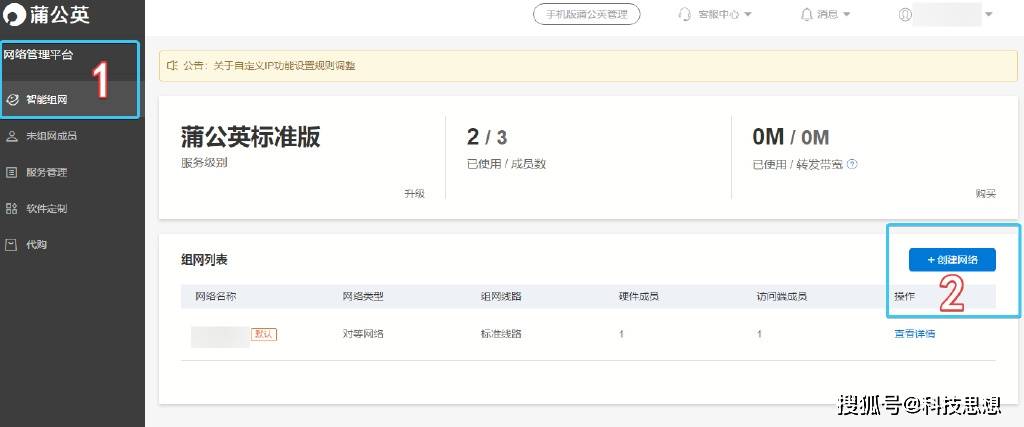Click the 组网线路 column header
The image size is (1024, 427).
pyautogui.click(x=501, y=296)
